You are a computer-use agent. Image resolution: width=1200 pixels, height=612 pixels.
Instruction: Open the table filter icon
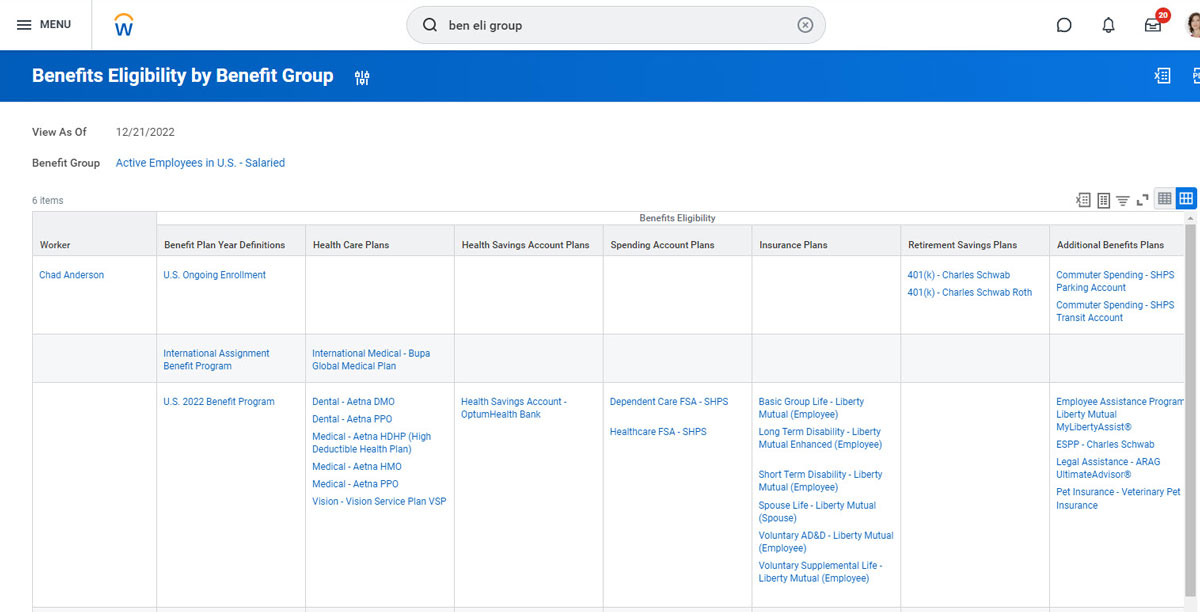[1122, 200]
